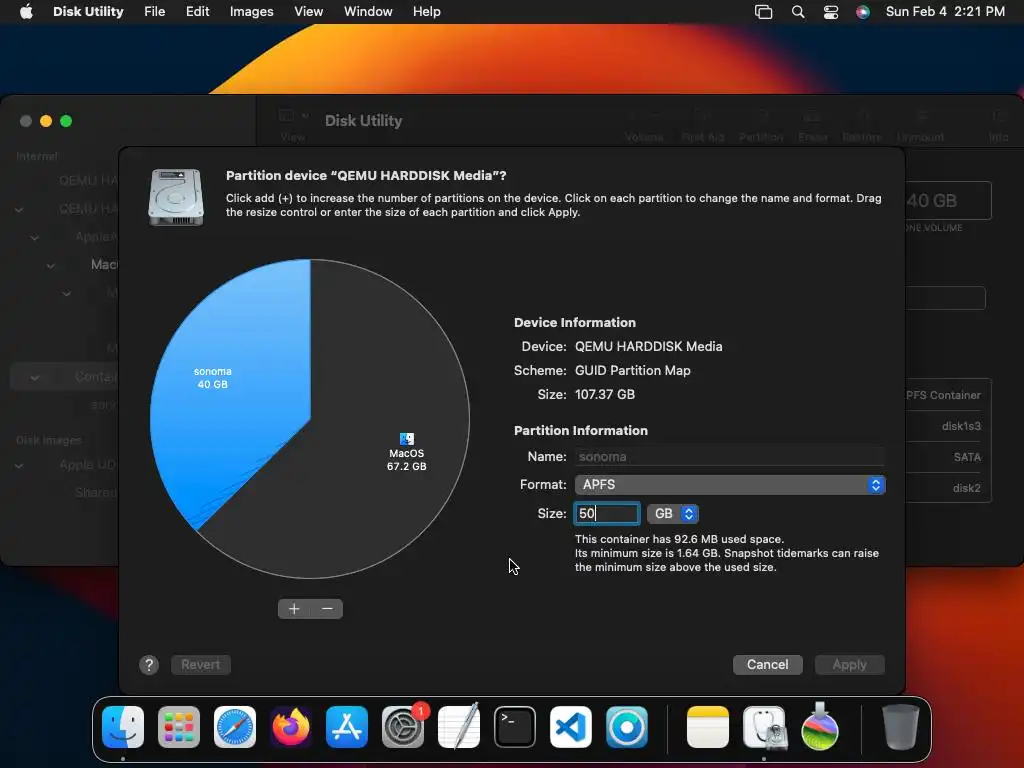This screenshot has width=1024, height=768.
Task: Open Disk Utility from the Dock
Action: coord(764,727)
